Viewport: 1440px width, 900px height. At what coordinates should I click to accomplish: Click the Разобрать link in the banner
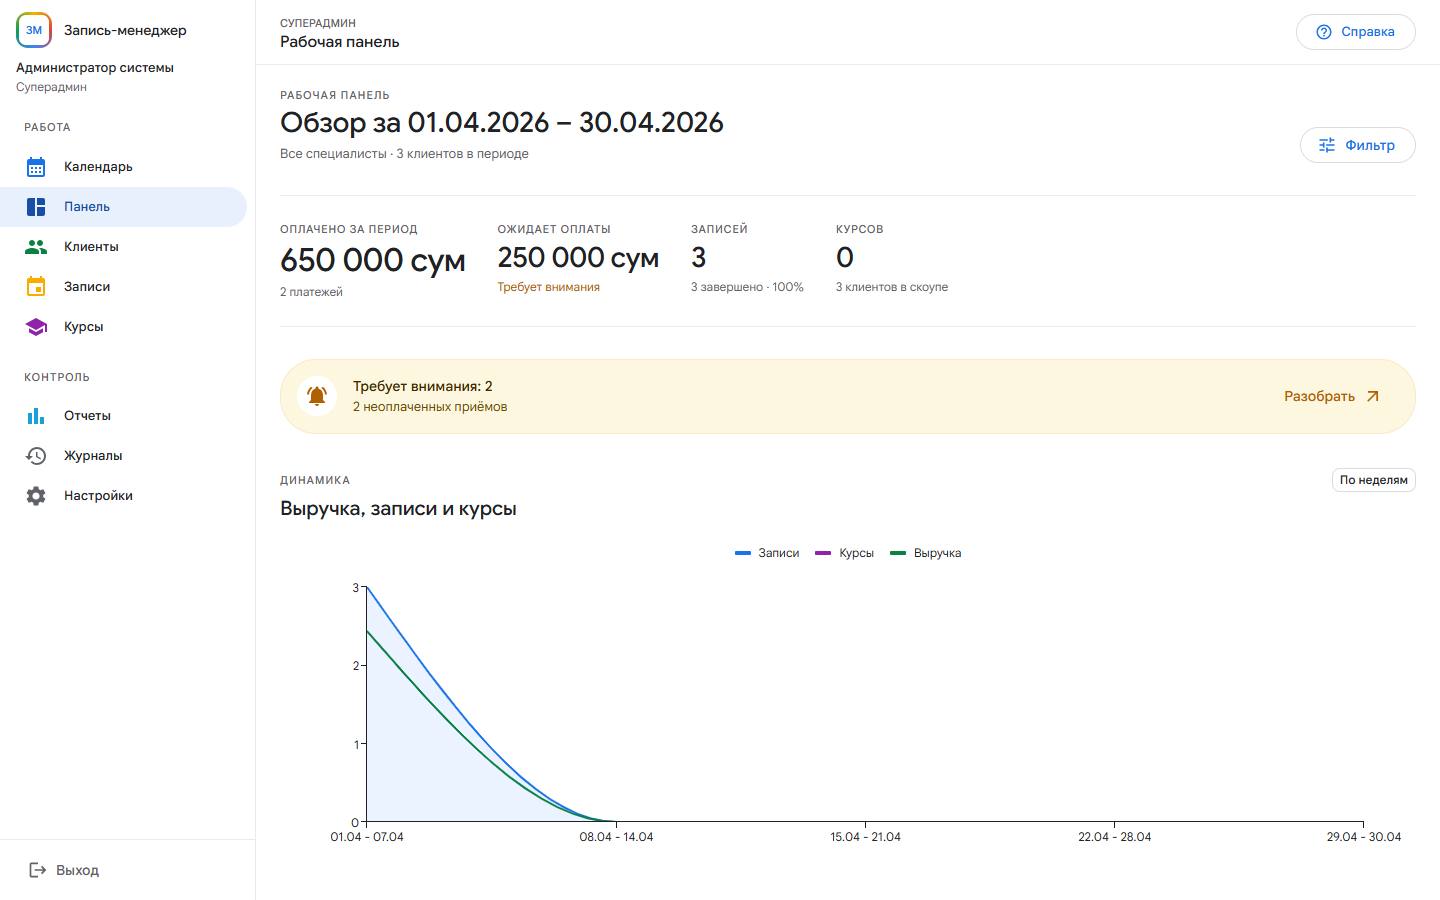click(x=1332, y=396)
